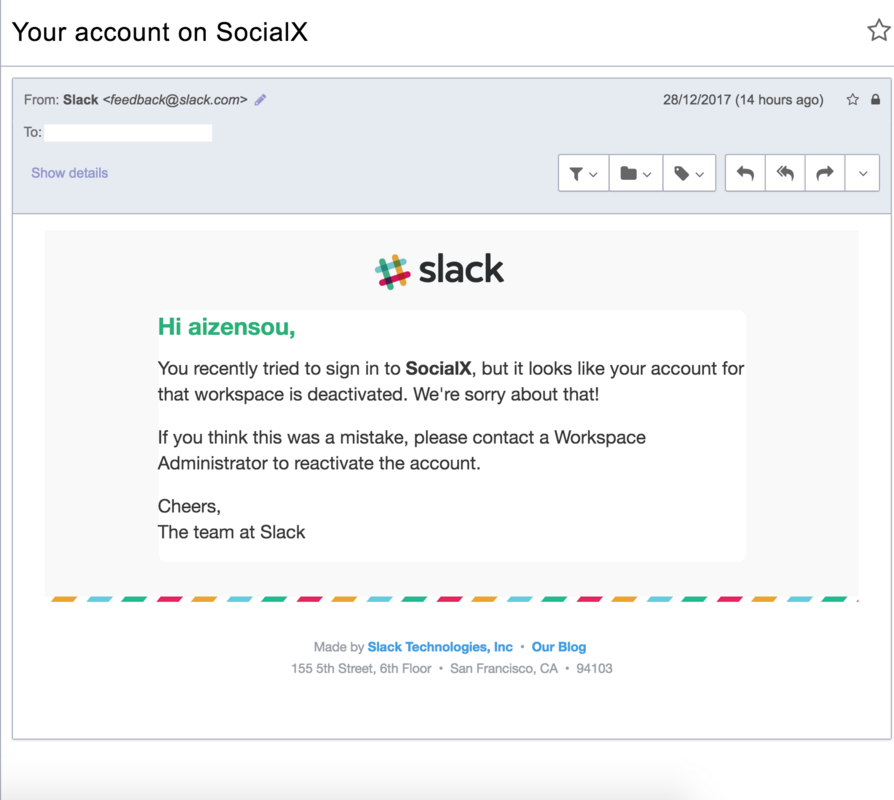The width and height of the screenshot is (894, 800).
Task: Click the recipient To field
Action: tap(128, 133)
